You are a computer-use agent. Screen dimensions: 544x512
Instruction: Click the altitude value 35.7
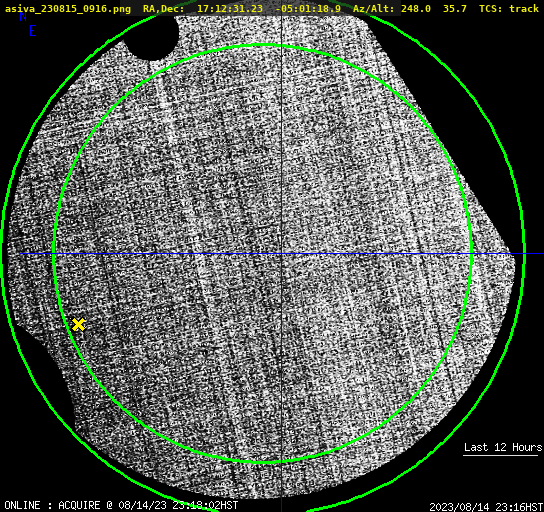coord(454,8)
